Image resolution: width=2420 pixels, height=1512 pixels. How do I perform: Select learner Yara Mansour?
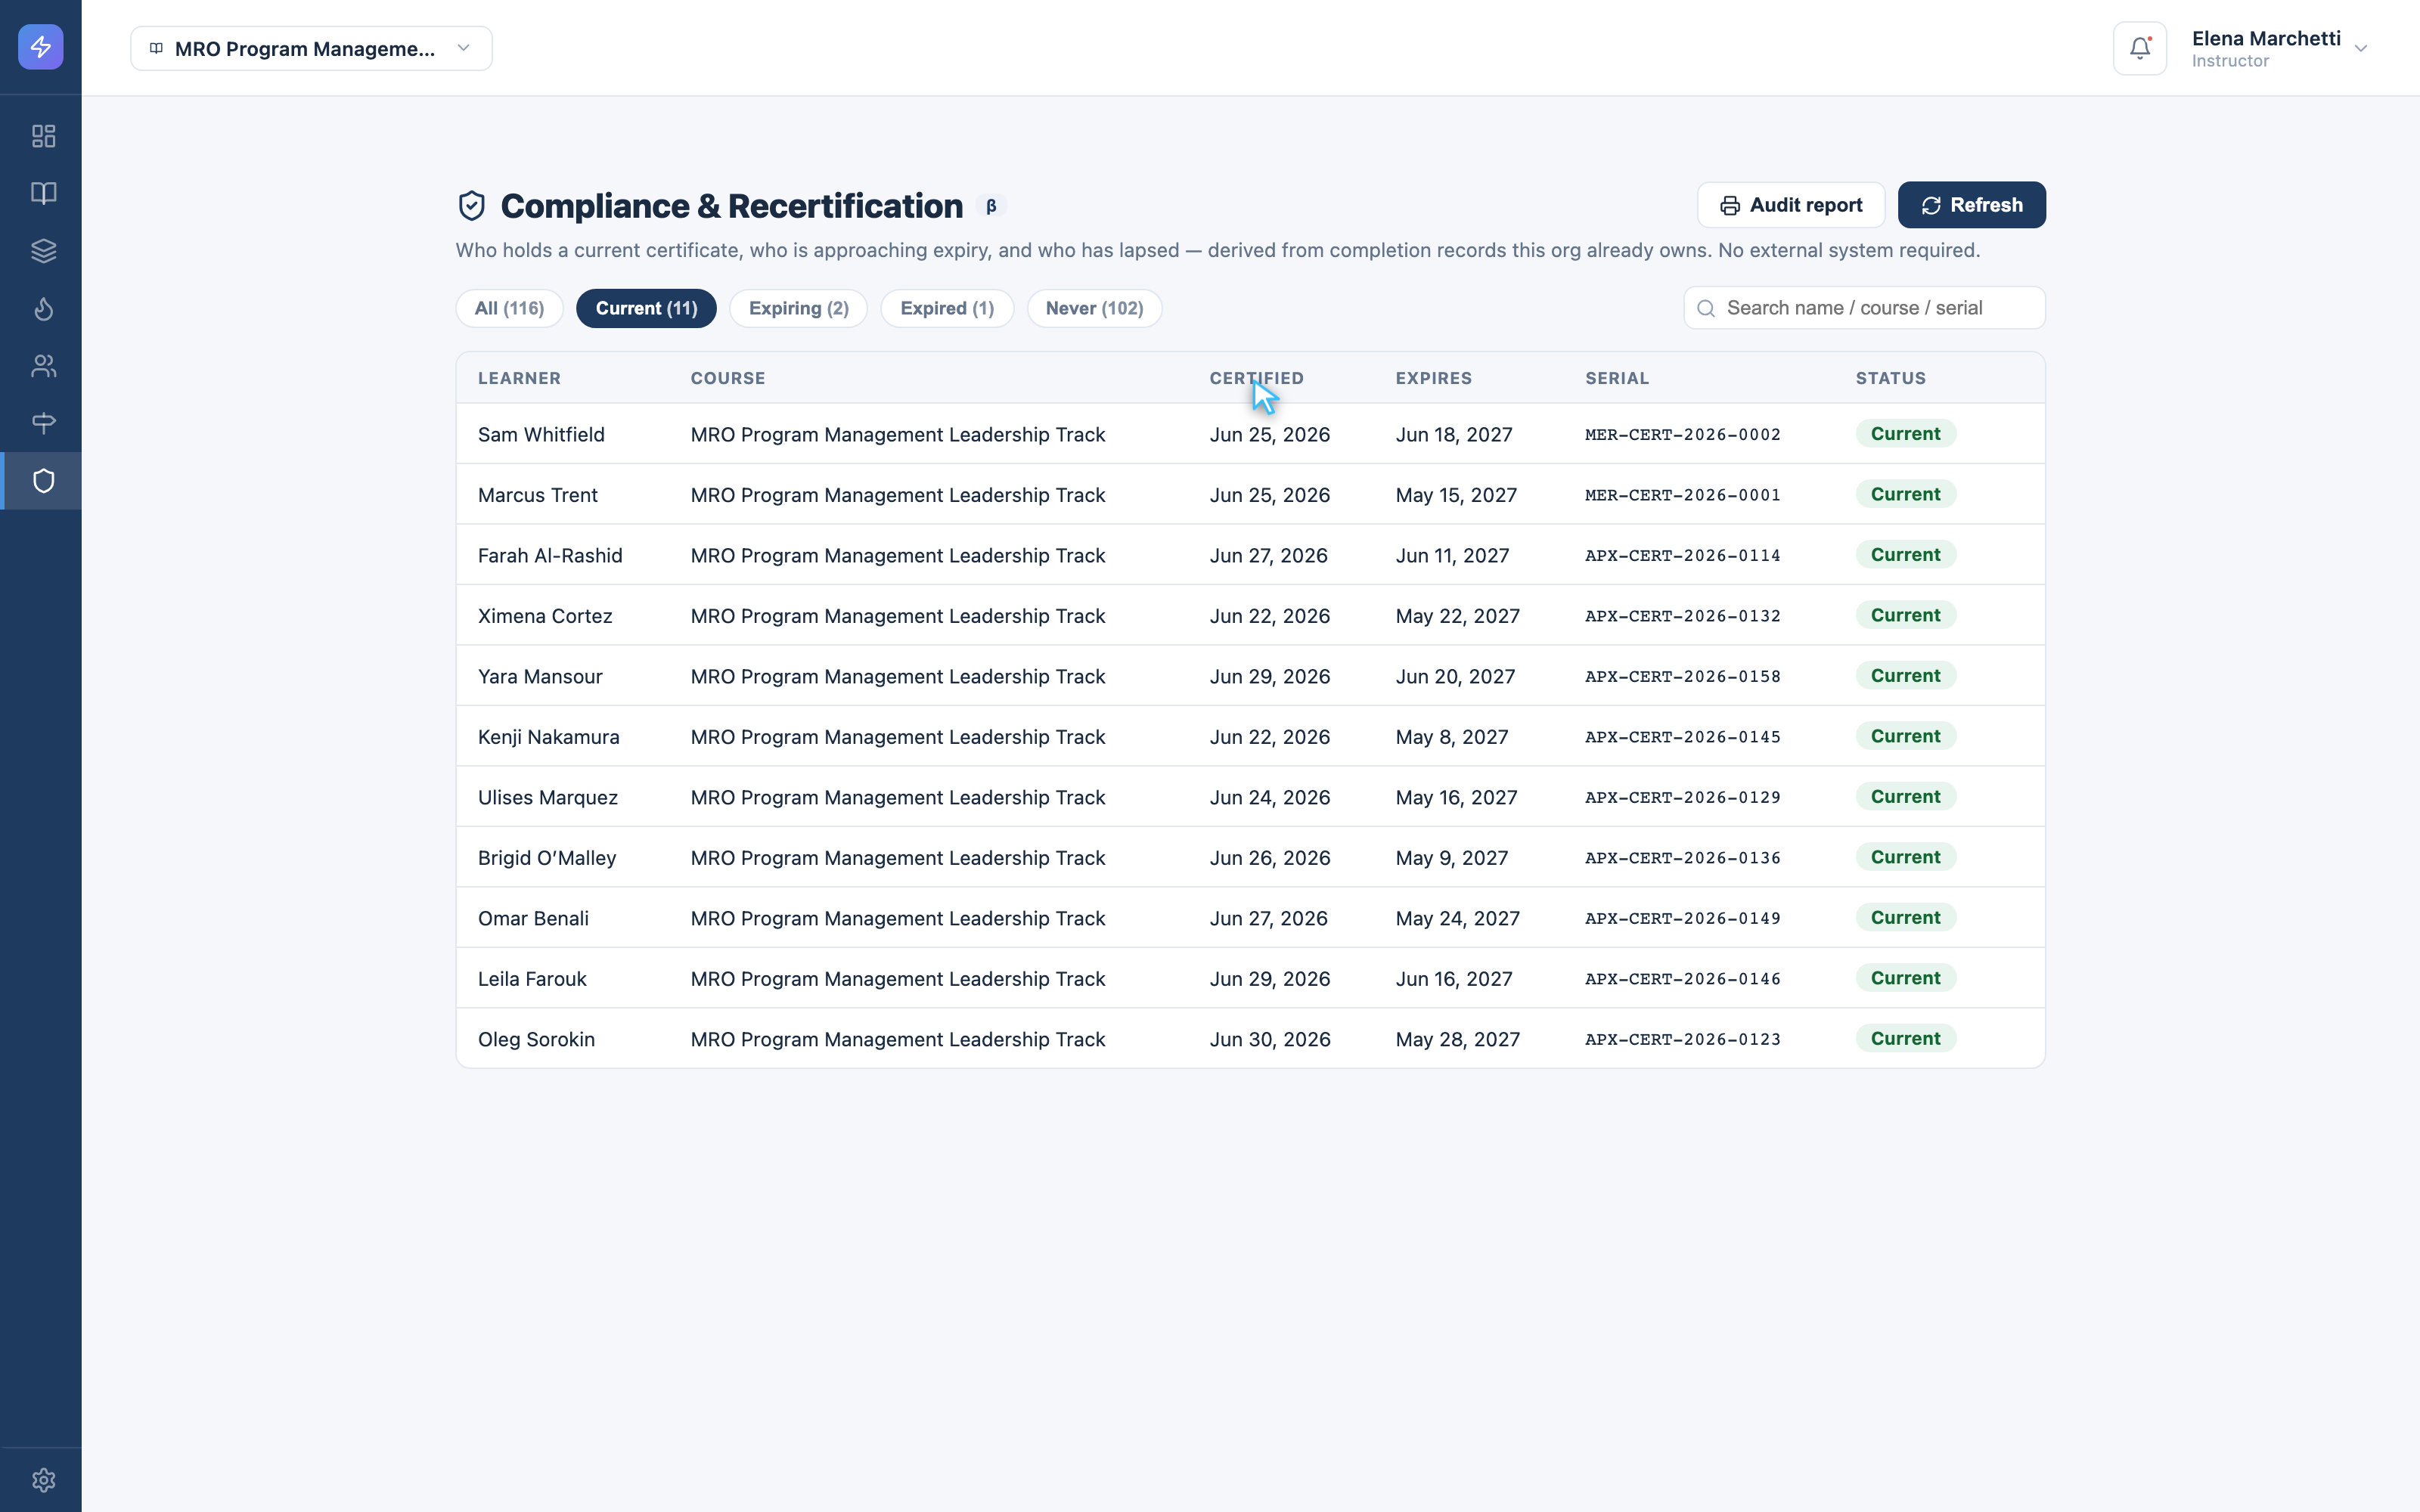click(x=540, y=676)
